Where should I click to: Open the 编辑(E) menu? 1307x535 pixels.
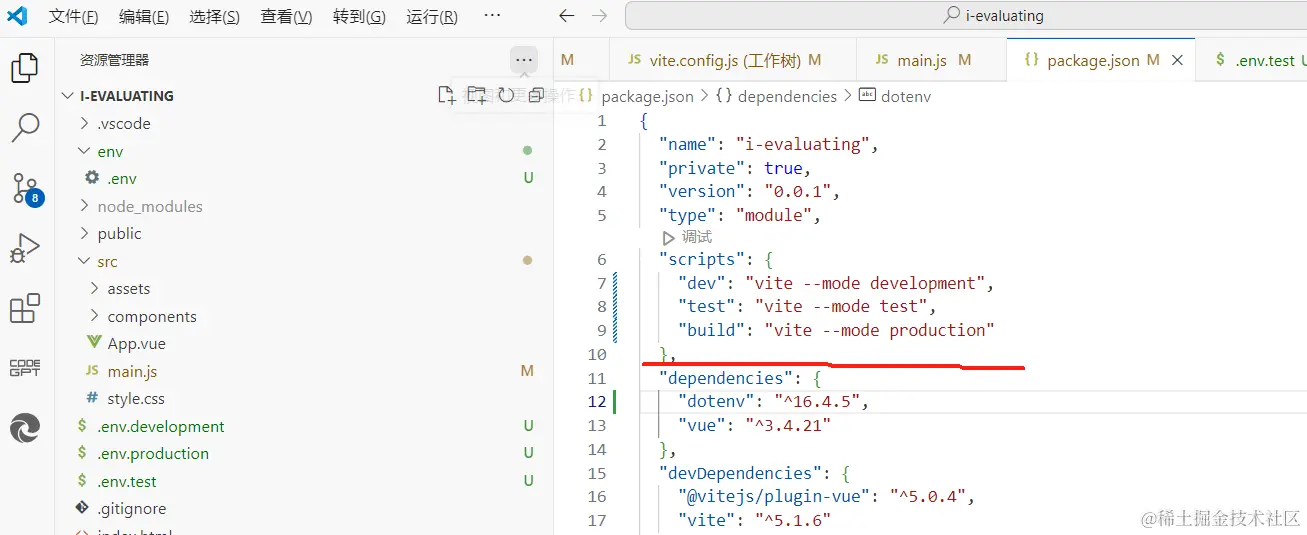coord(144,16)
